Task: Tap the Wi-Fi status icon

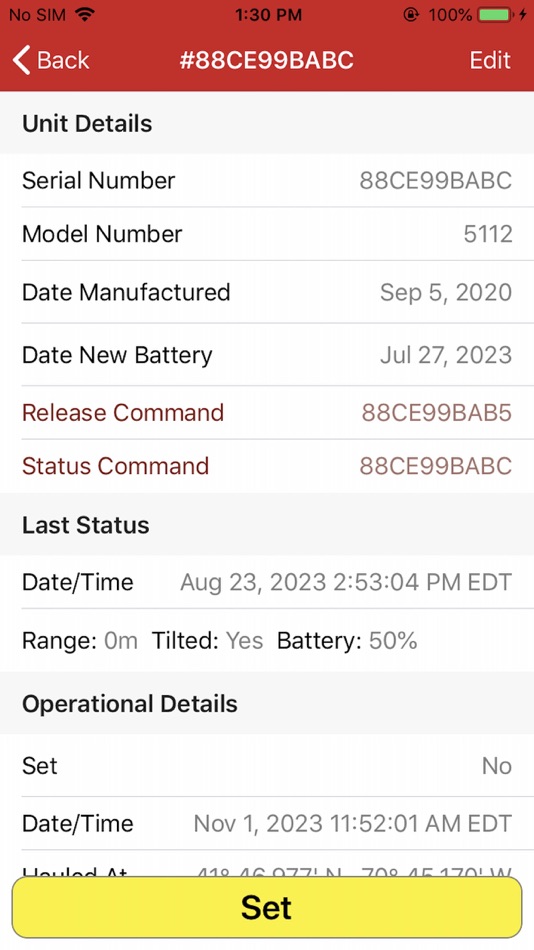Action: click(85, 15)
